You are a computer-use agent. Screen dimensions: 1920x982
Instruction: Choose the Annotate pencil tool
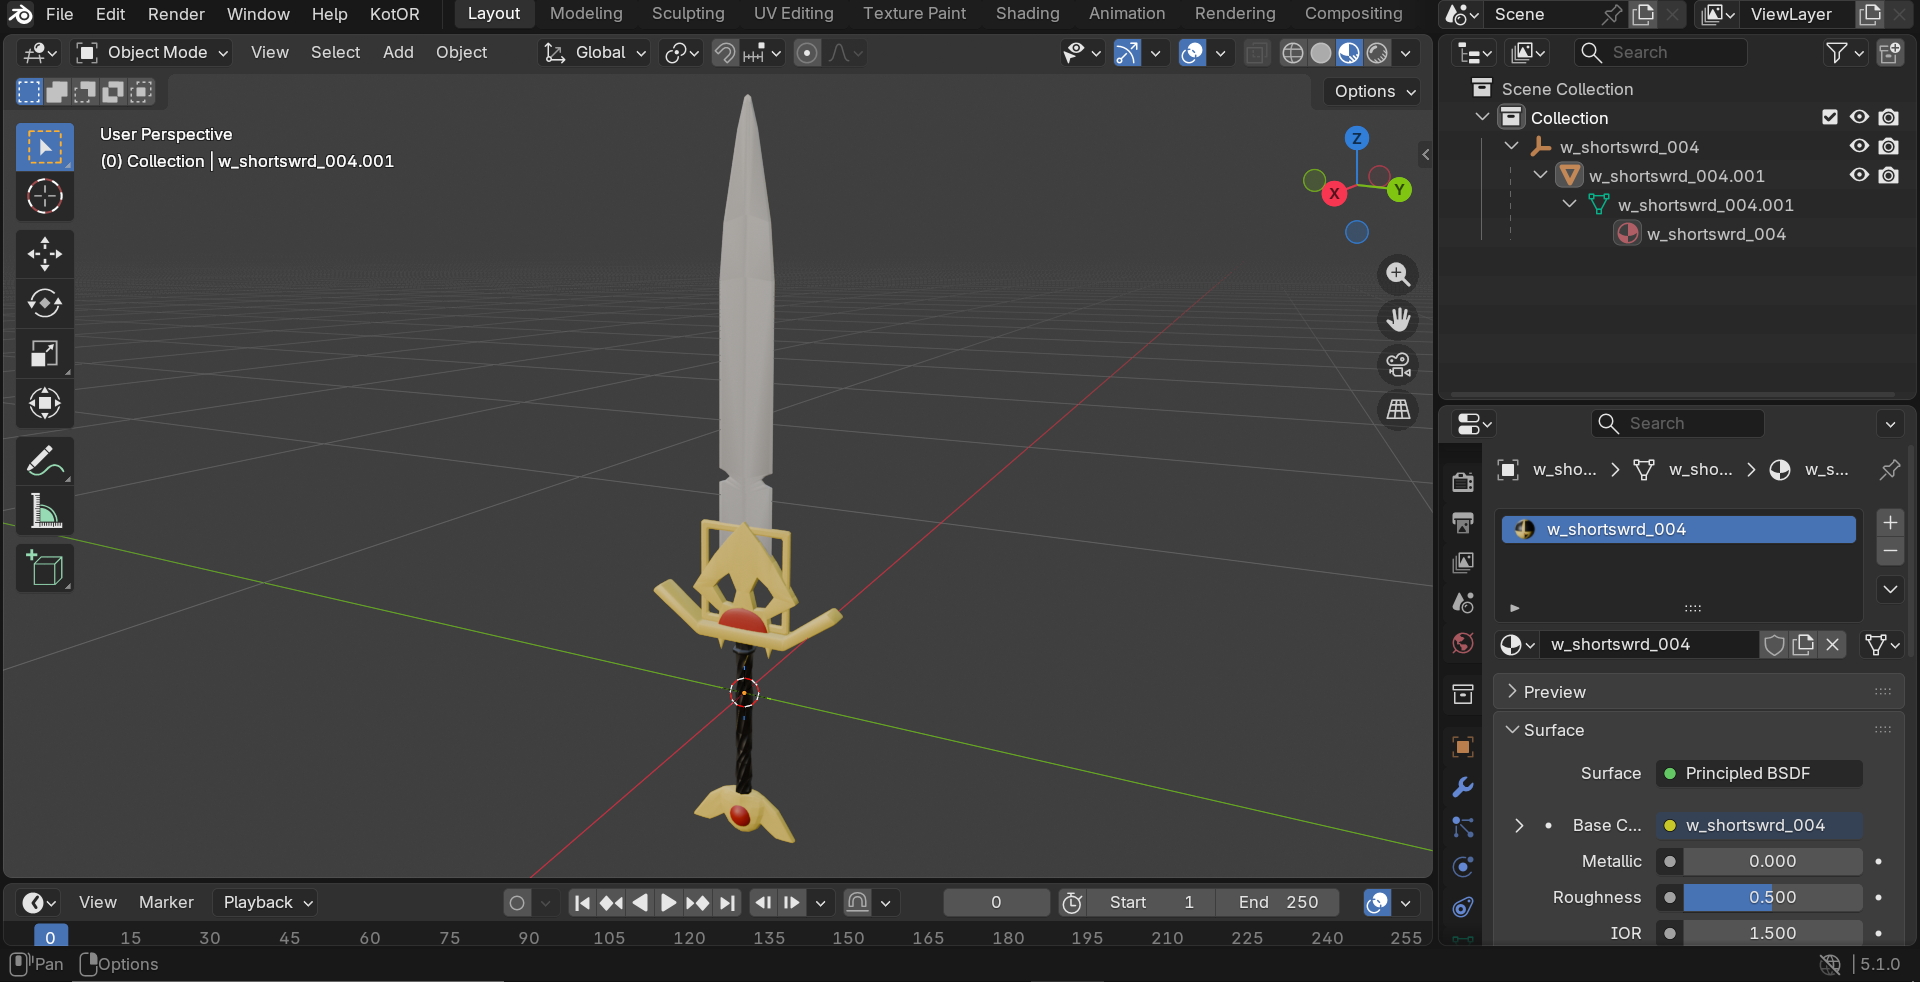coord(44,462)
